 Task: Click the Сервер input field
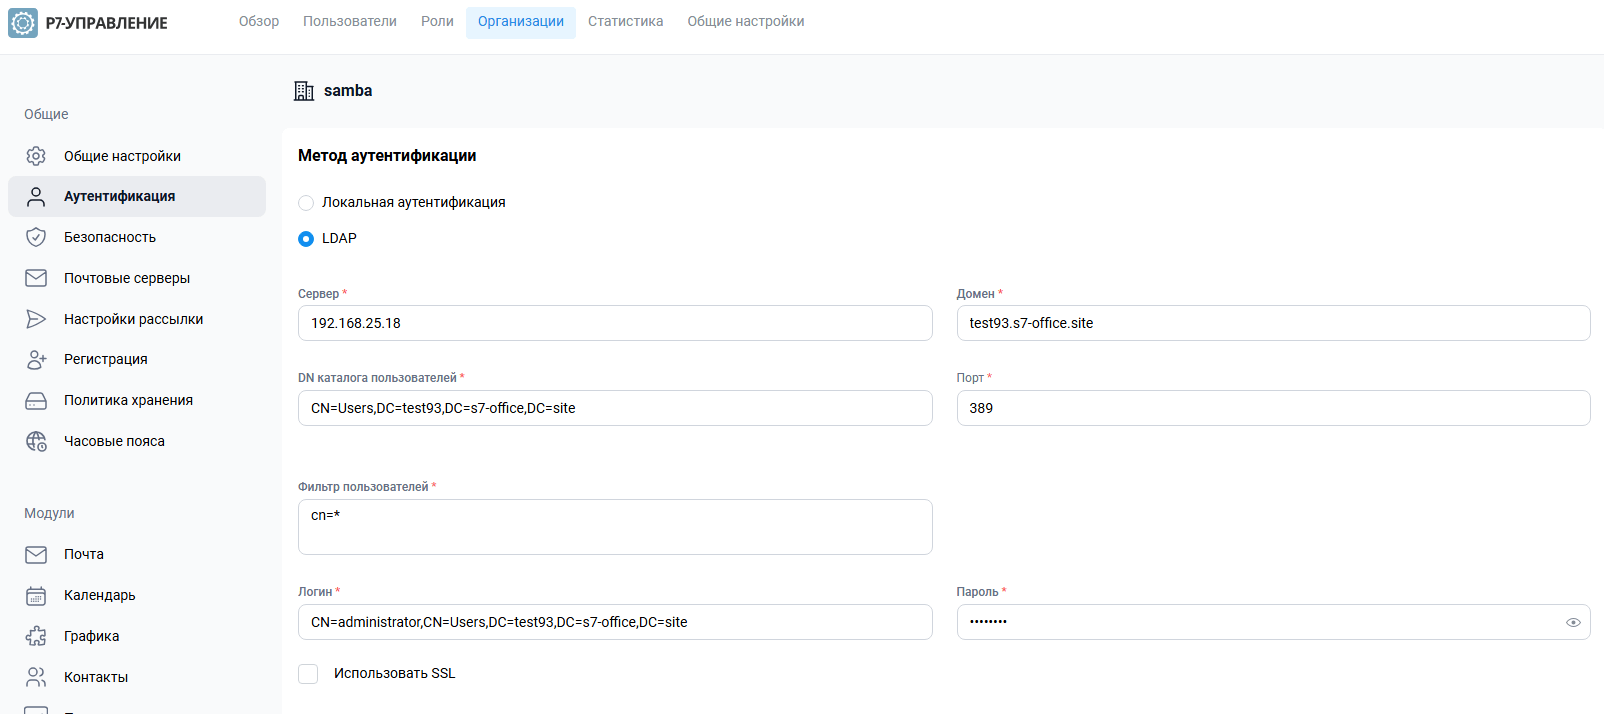(614, 323)
